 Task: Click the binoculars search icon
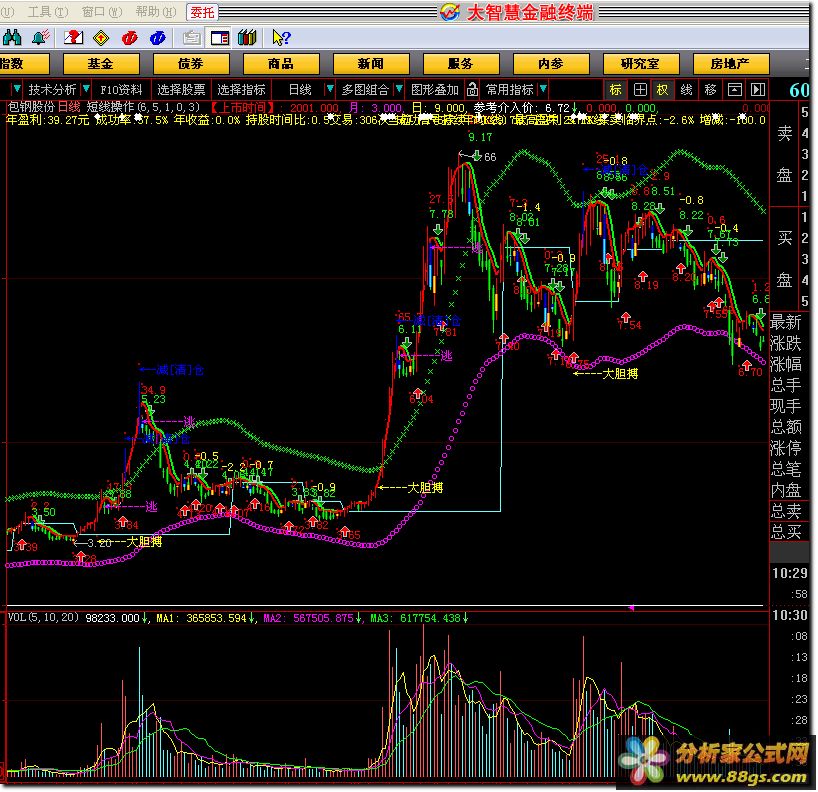point(11,38)
